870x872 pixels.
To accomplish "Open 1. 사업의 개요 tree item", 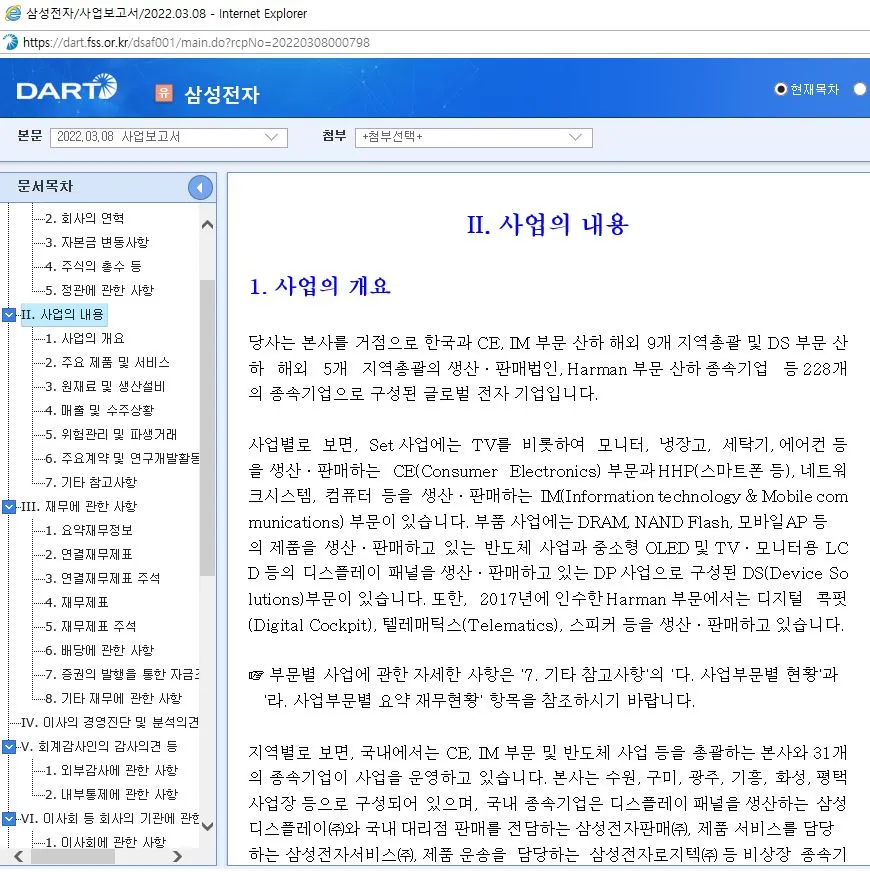I will 85,339.
